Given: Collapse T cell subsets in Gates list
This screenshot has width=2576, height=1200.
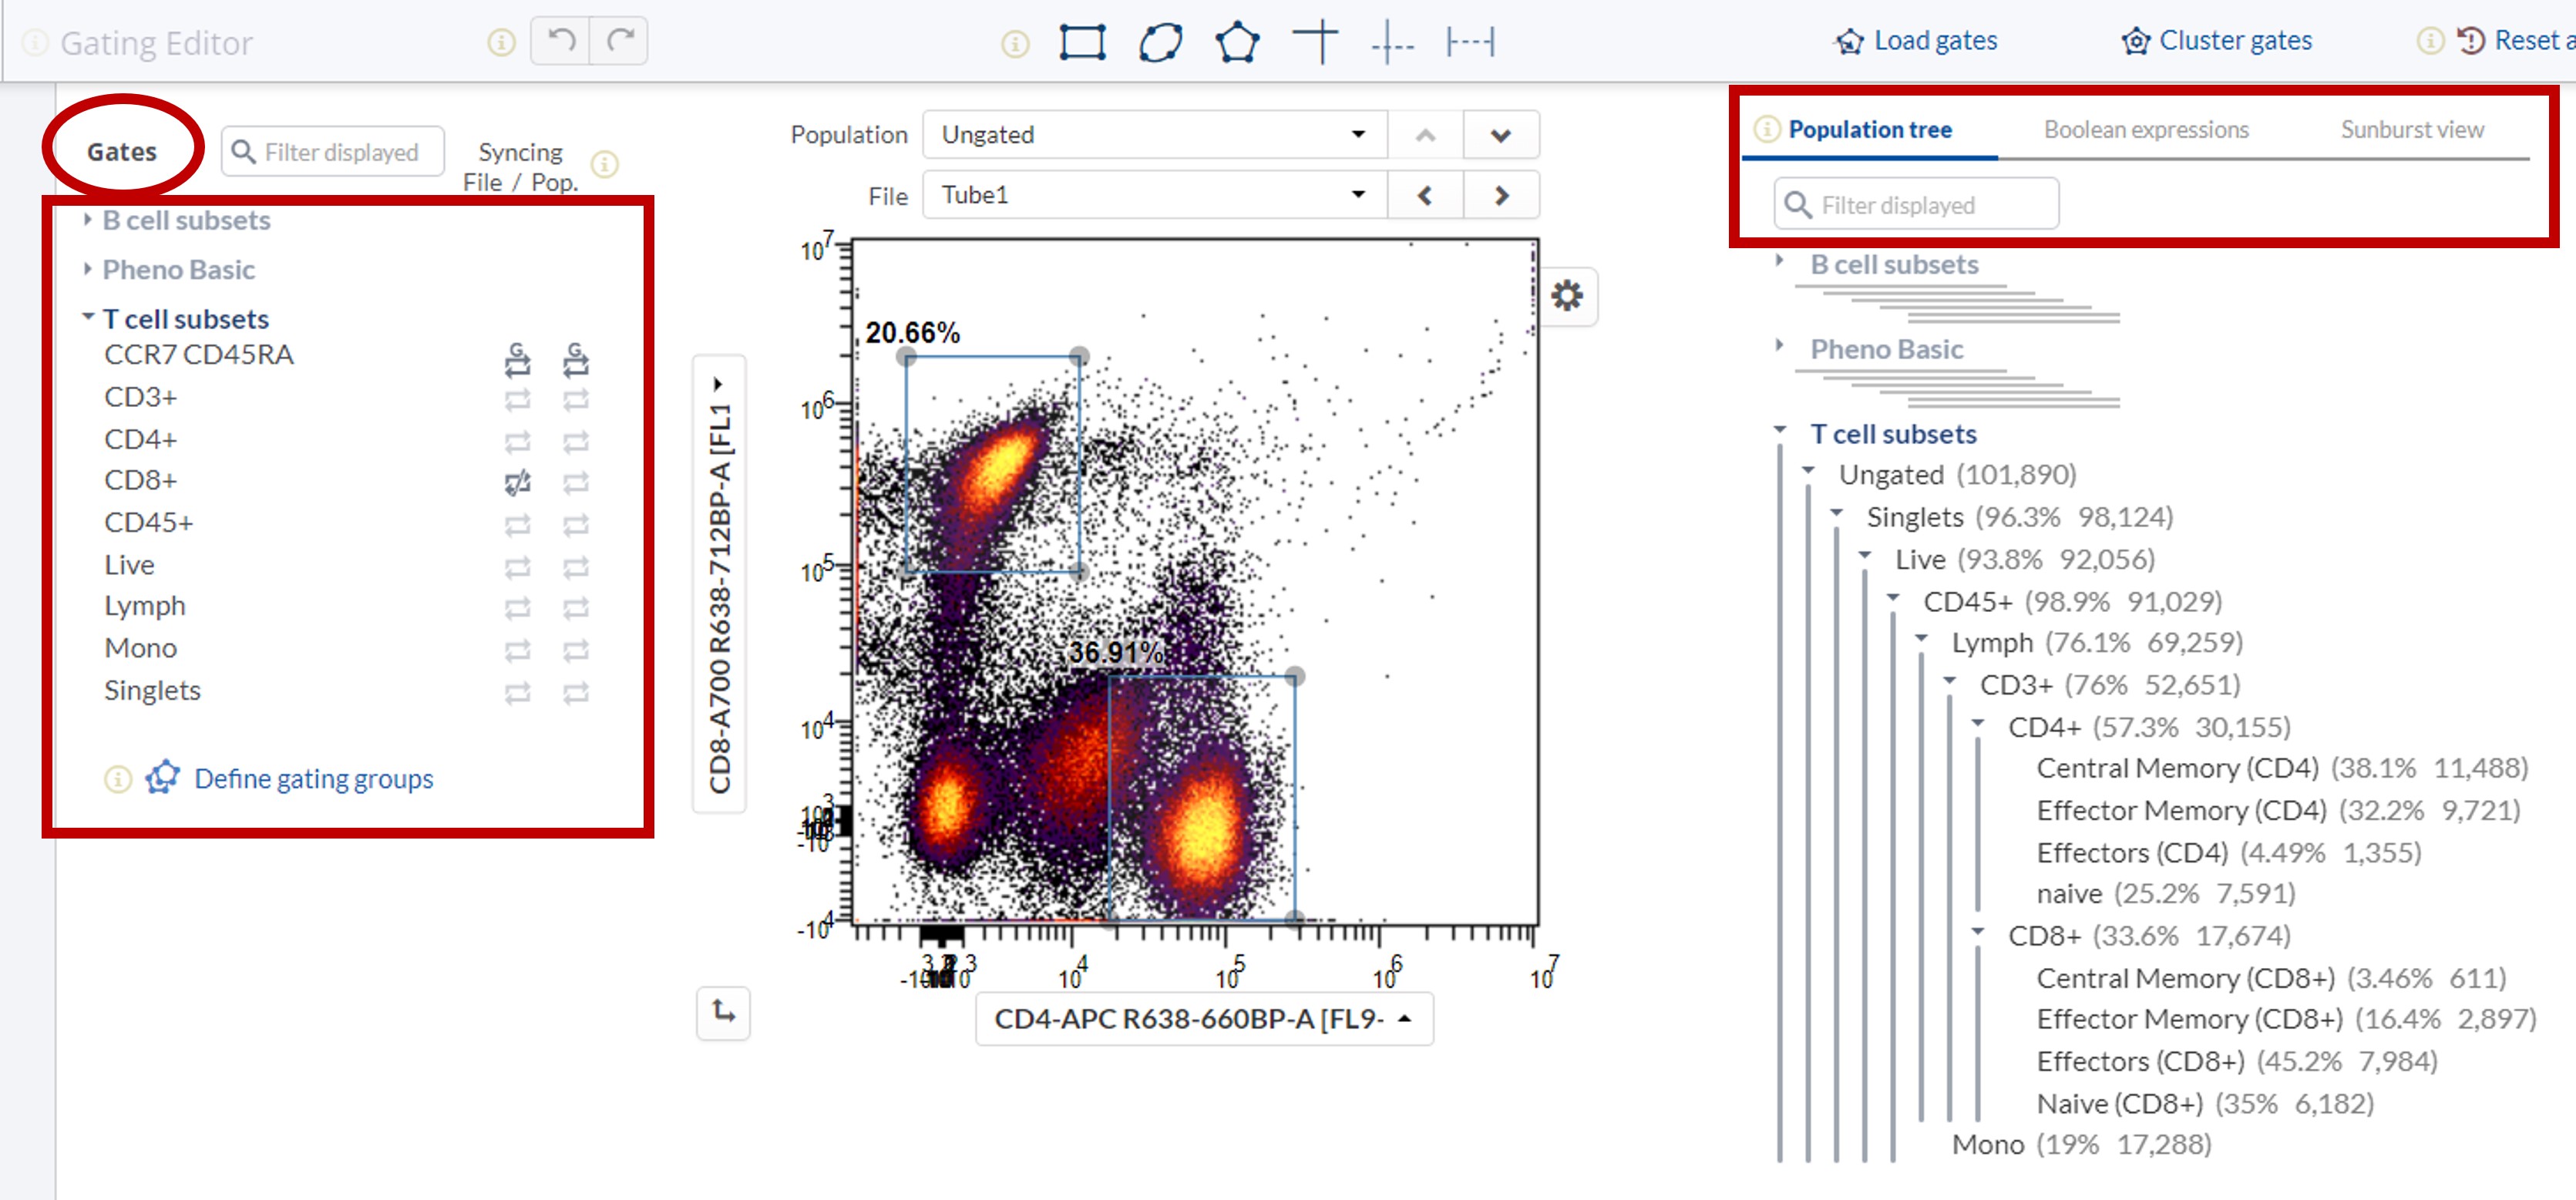Looking at the screenshot, I should (88, 316).
